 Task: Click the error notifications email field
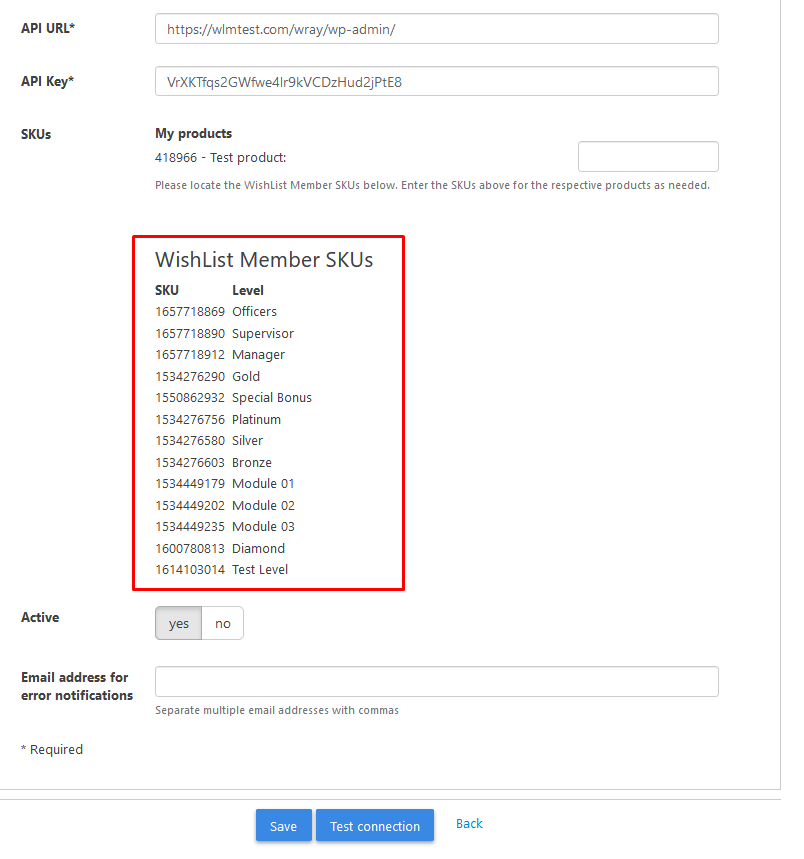coord(437,682)
